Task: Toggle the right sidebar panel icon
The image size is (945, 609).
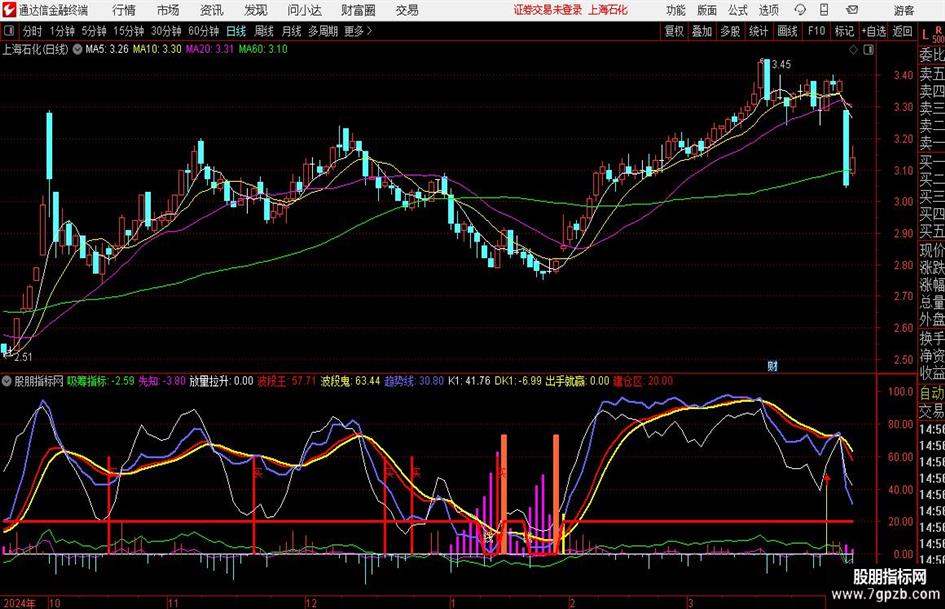Action: [868, 50]
